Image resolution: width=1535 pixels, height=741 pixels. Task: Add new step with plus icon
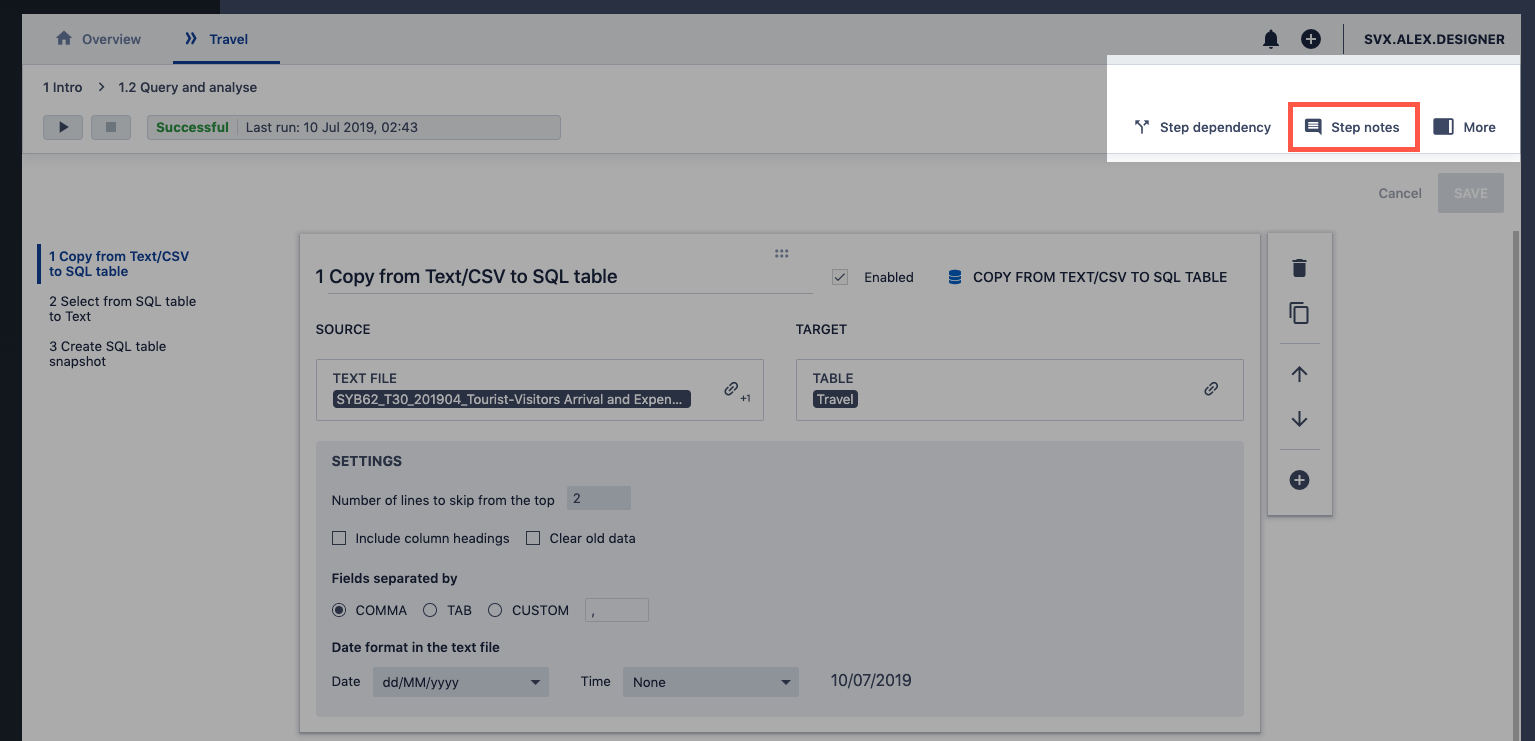(1299, 480)
